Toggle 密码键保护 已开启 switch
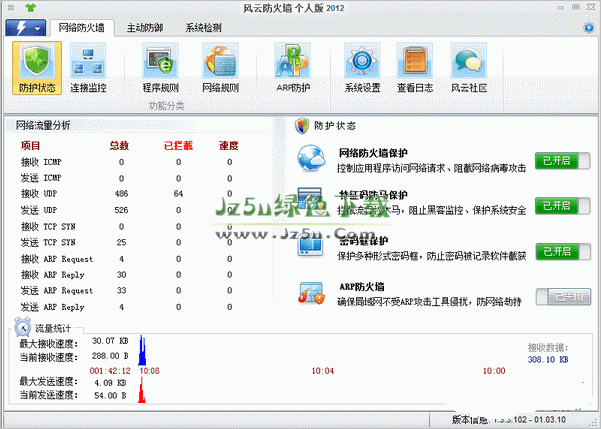The image size is (601, 429). [563, 251]
